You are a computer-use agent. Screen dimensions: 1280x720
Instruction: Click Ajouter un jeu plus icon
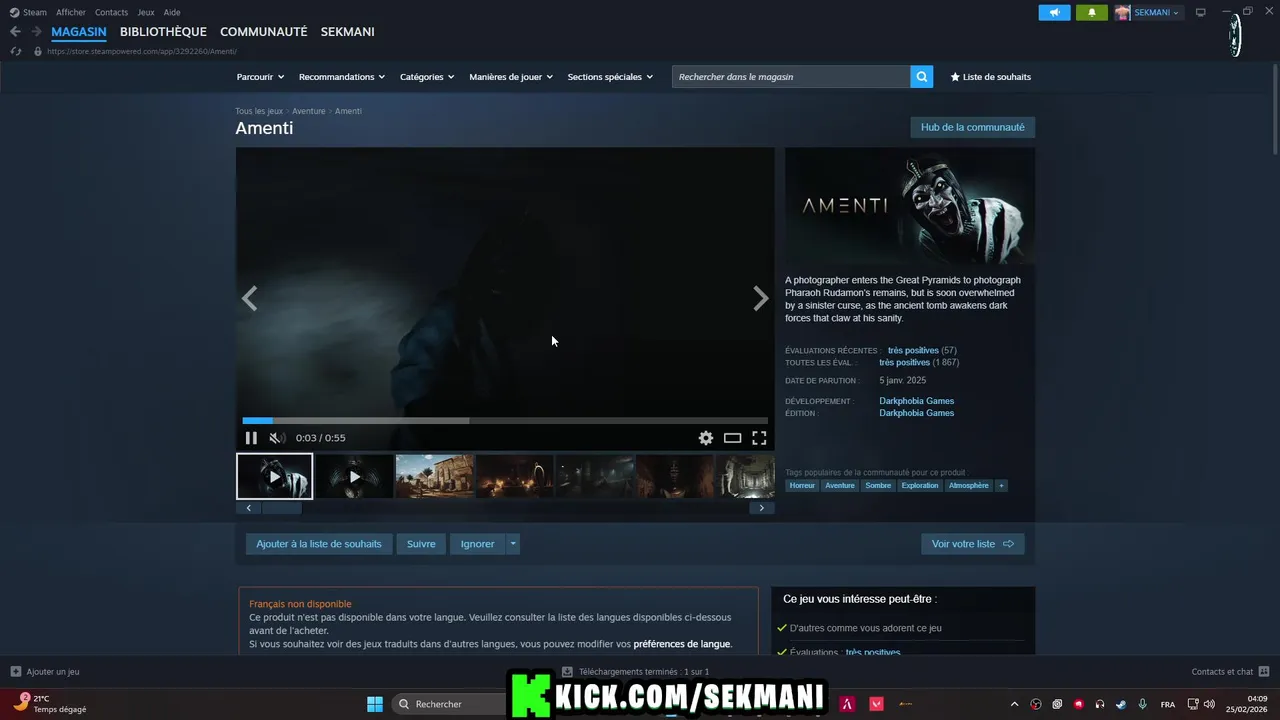pos(16,672)
